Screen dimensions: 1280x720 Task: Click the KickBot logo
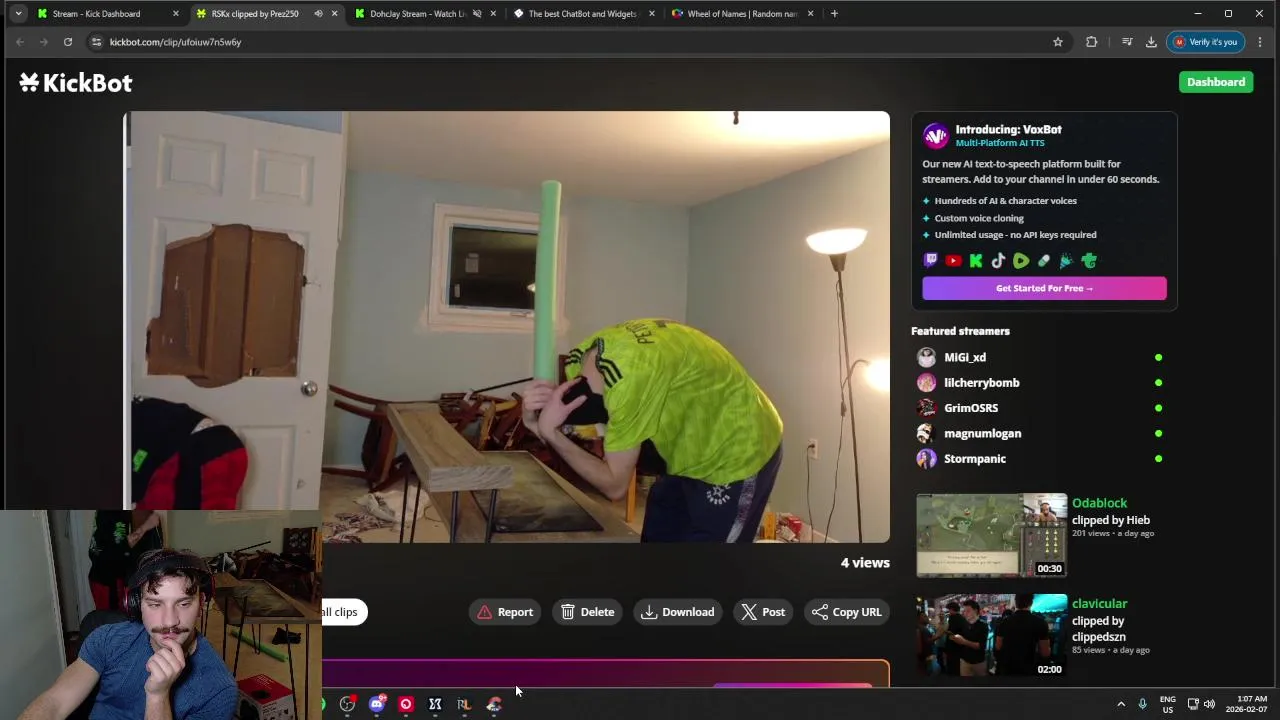pos(75,83)
